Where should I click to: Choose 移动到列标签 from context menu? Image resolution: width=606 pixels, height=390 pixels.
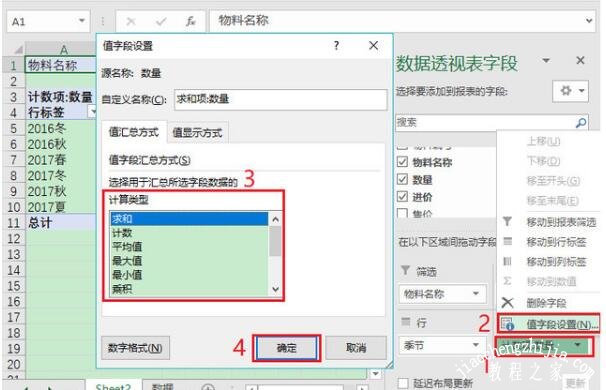[x=557, y=262]
